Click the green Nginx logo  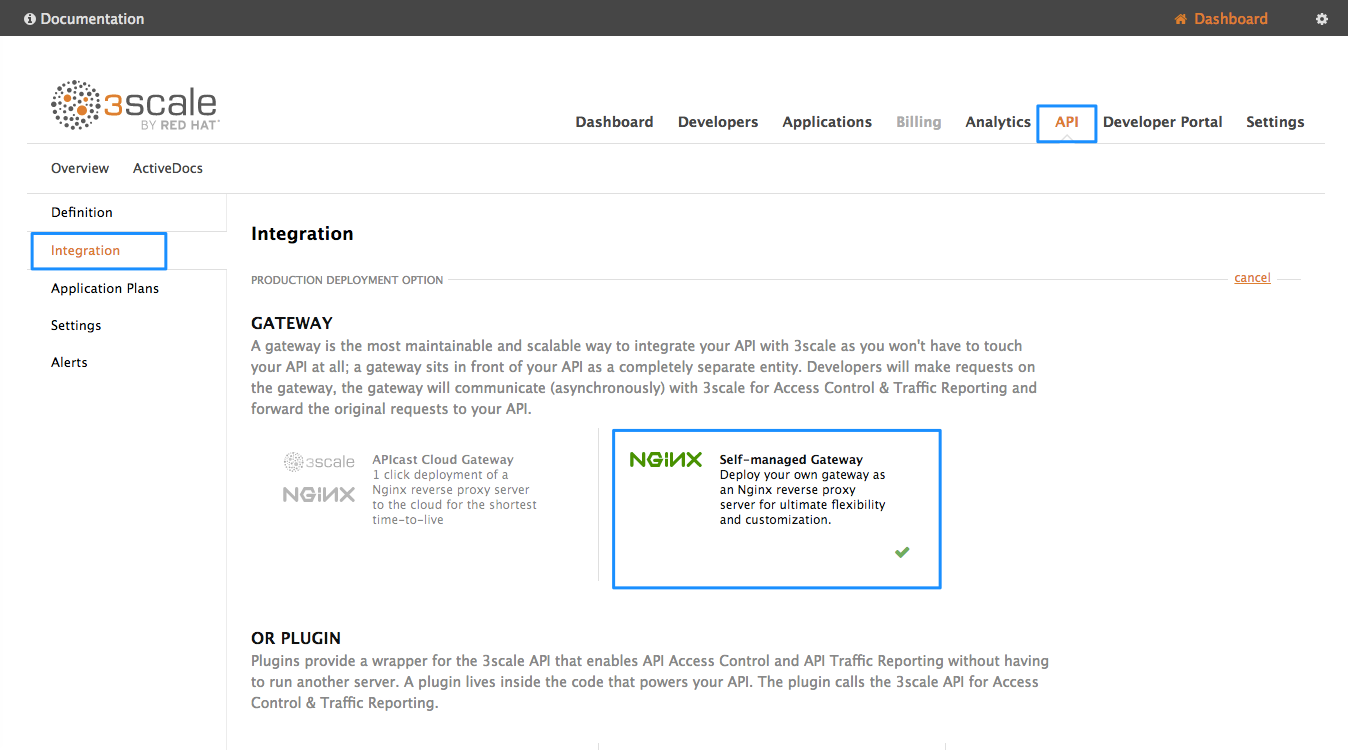(x=665, y=460)
